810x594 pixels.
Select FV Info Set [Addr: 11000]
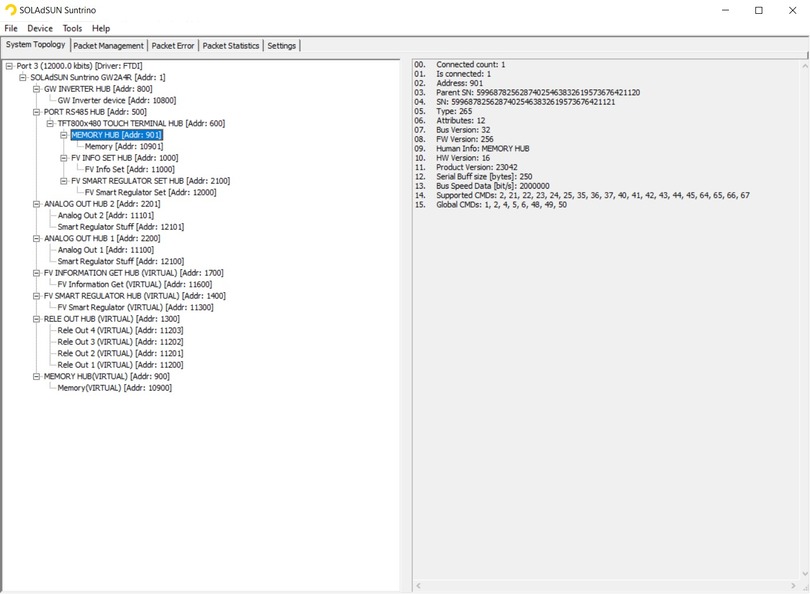tap(130, 169)
